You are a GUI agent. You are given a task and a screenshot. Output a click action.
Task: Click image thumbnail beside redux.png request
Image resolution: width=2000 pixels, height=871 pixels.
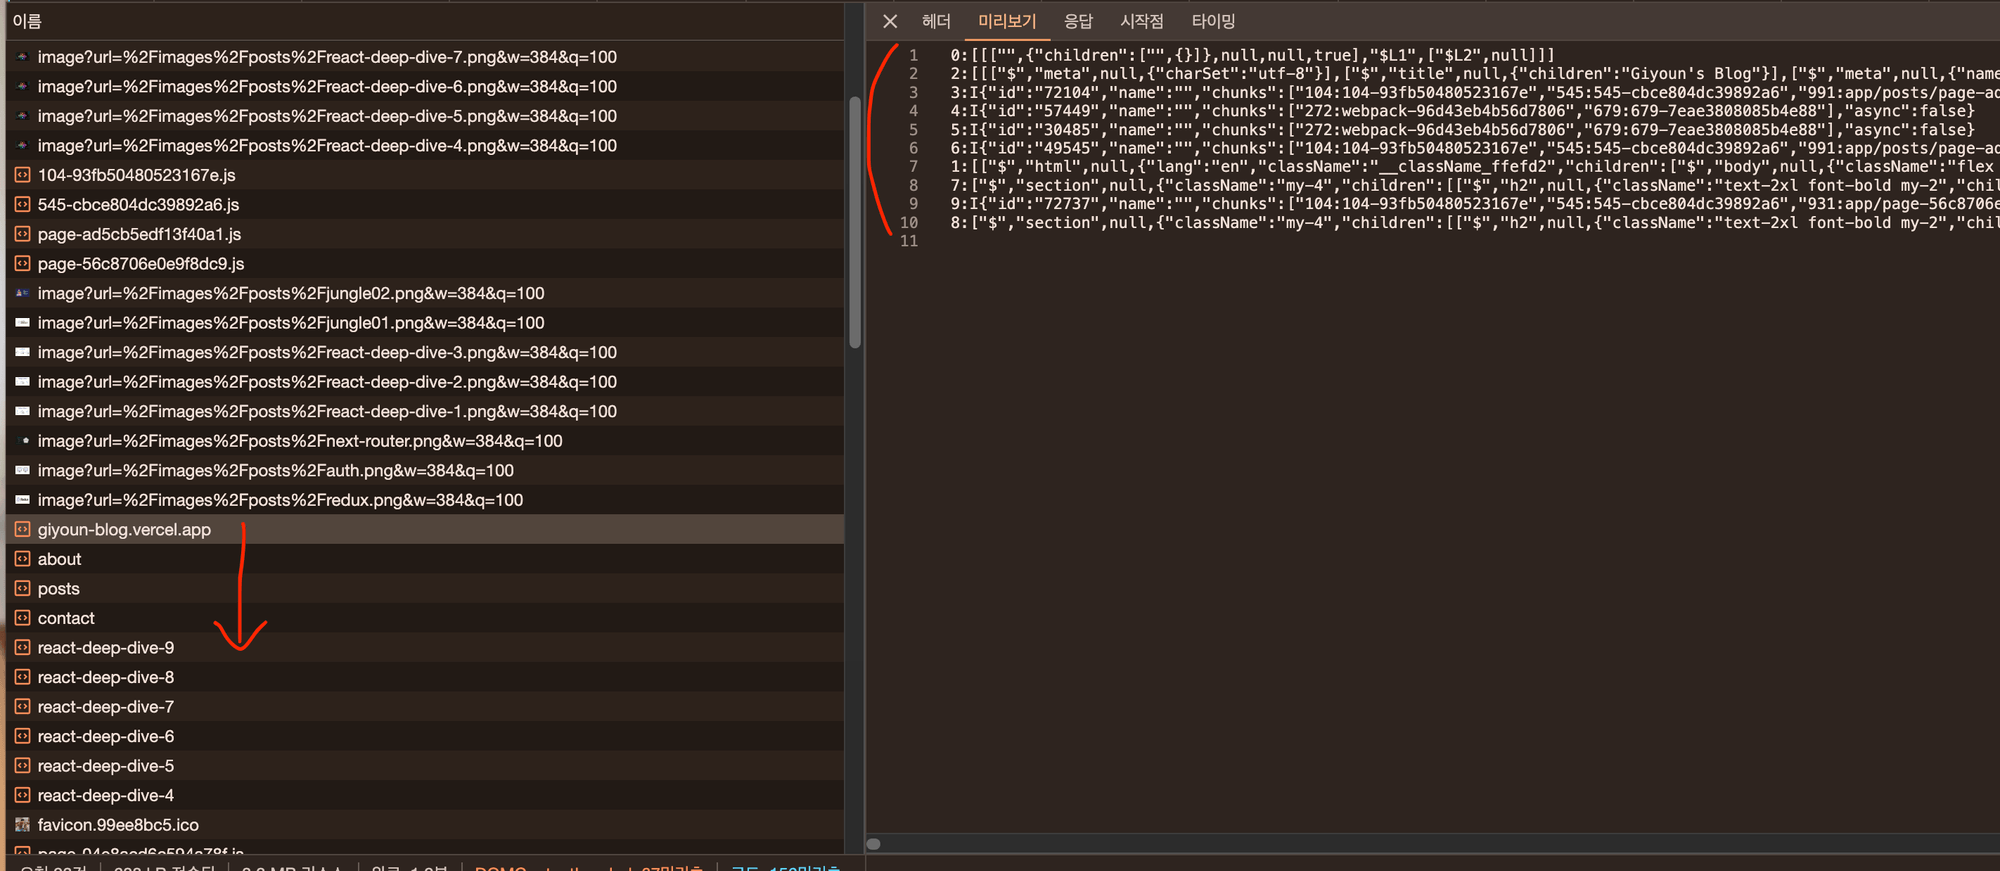click(22, 500)
